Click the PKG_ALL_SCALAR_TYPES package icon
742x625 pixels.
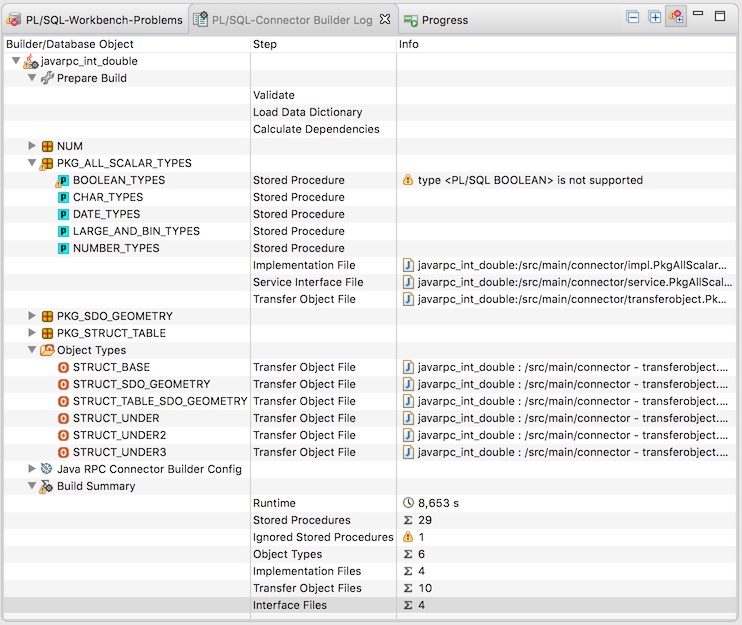click(47, 164)
